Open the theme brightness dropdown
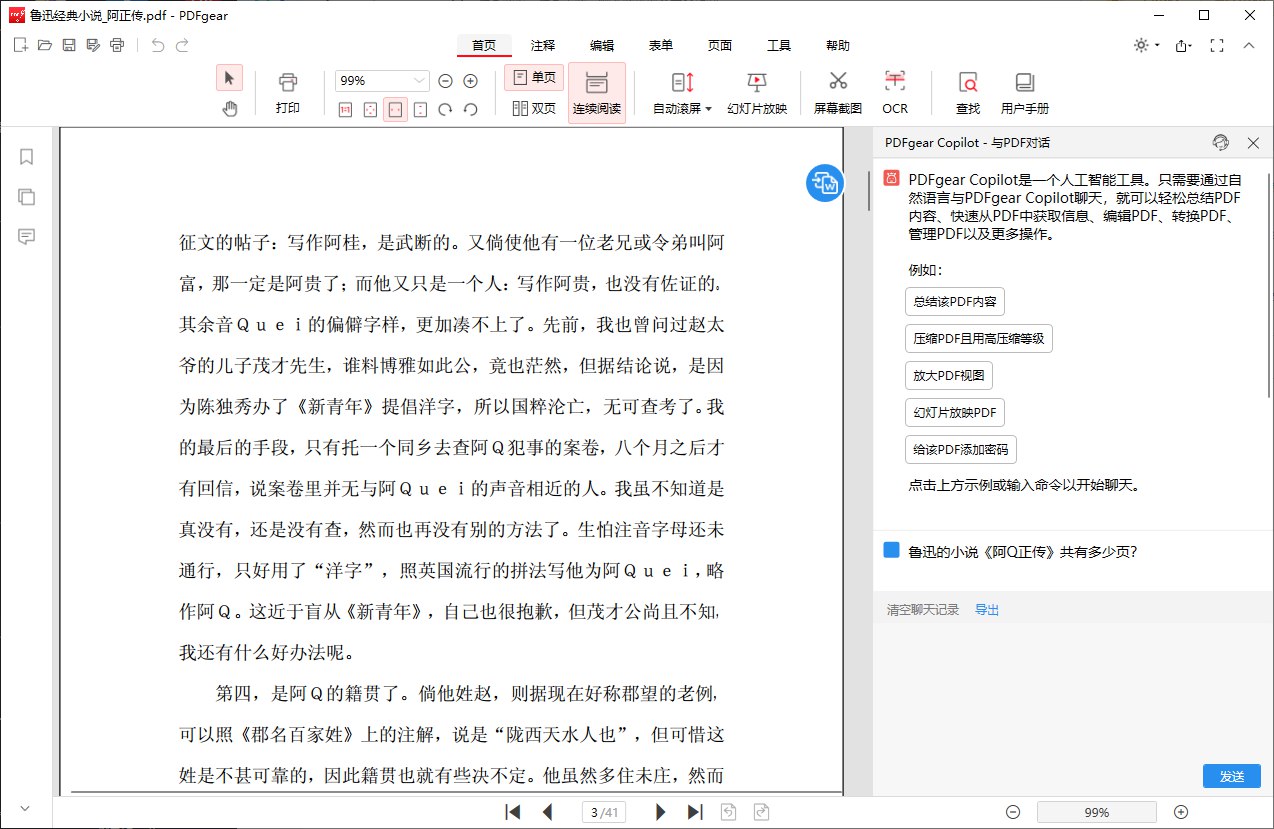 pyautogui.click(x=1146, y=45)
